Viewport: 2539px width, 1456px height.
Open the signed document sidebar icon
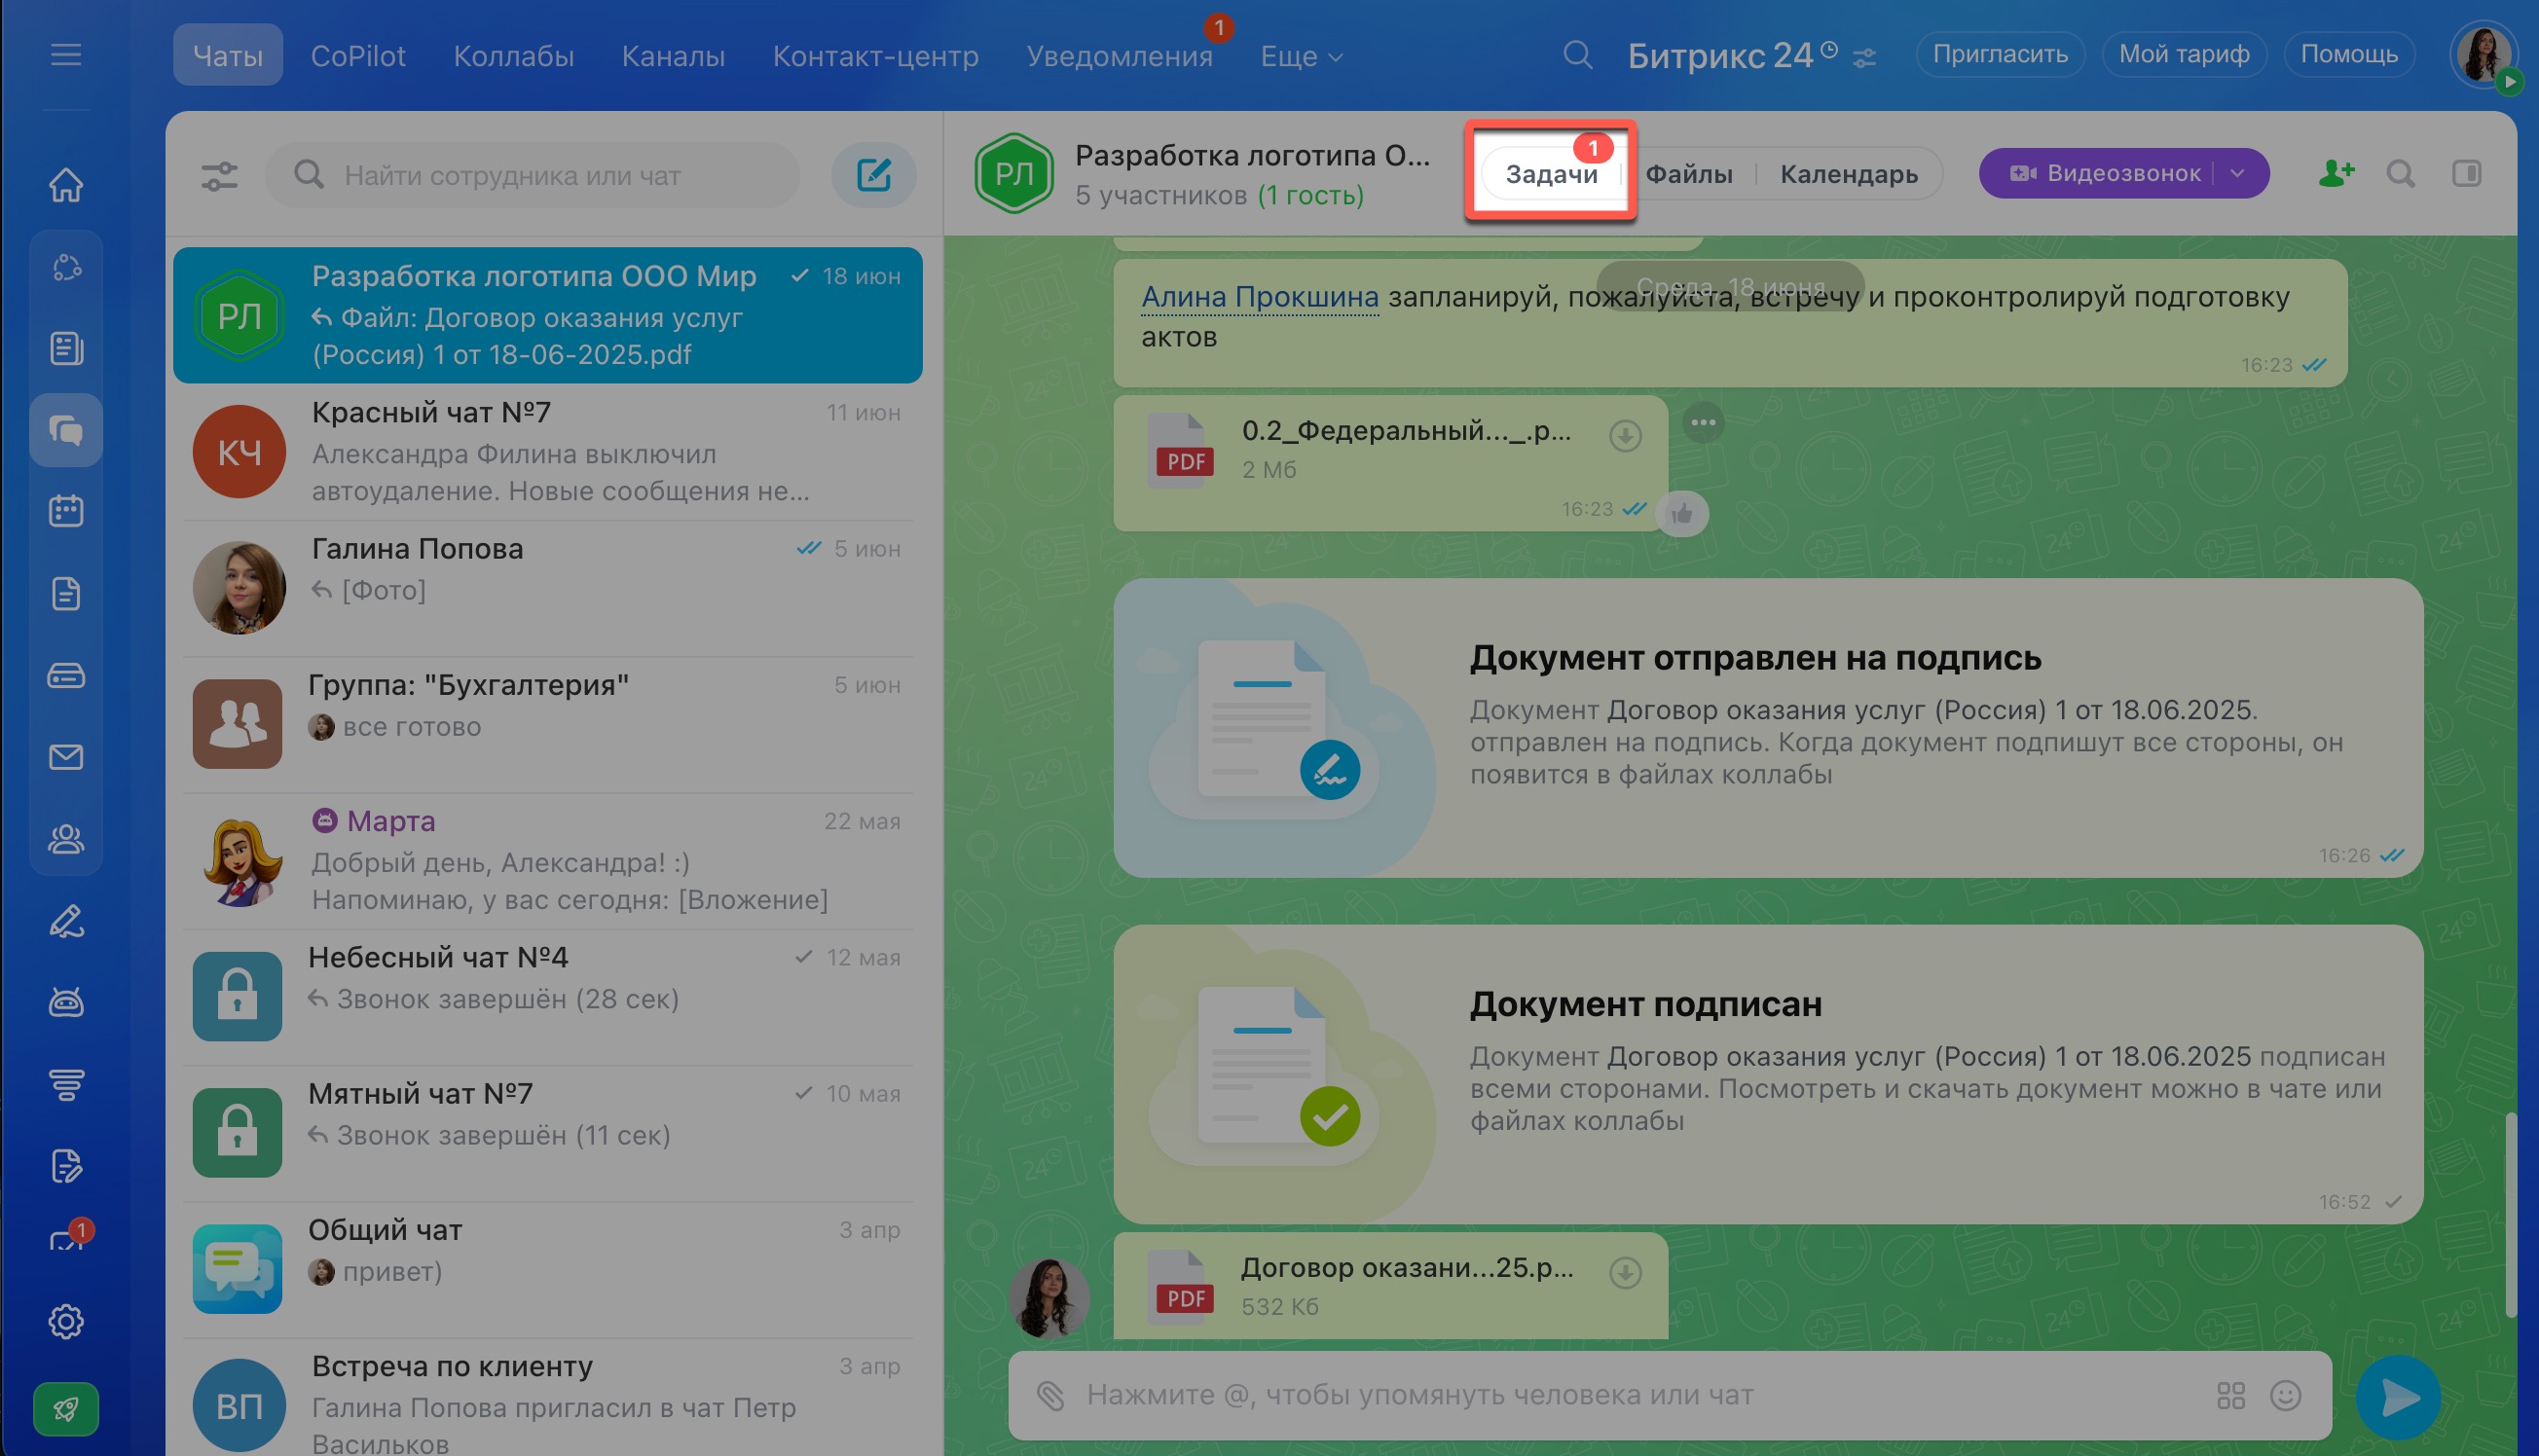(66, 1166)
